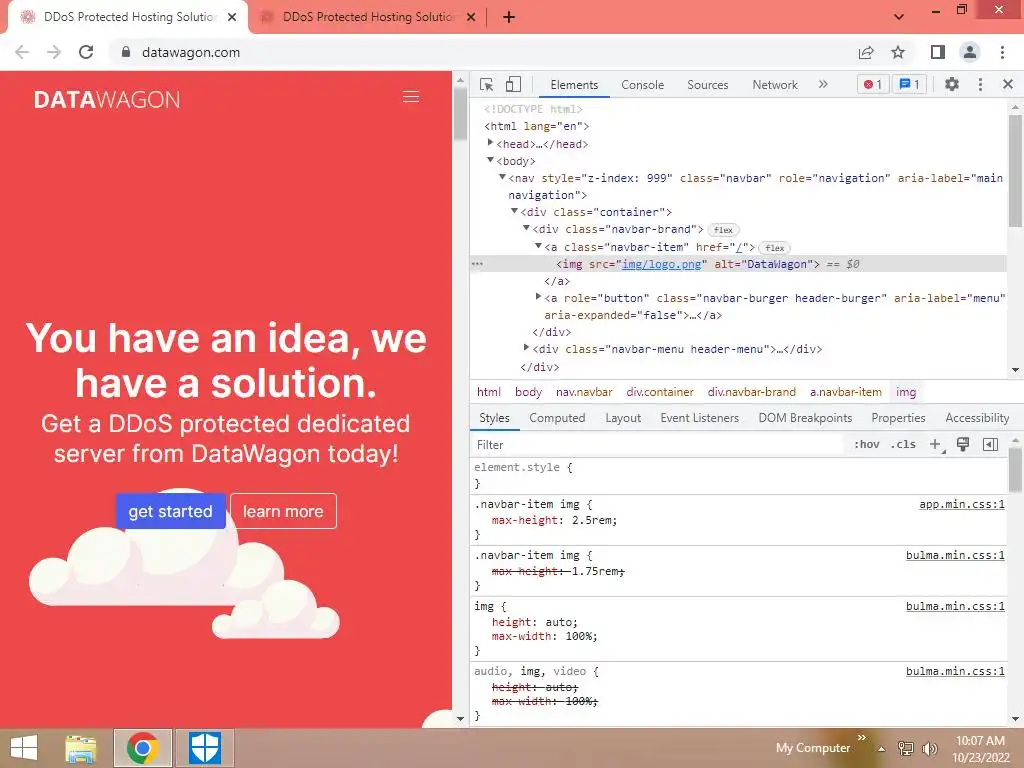Toggle the browser side panel icon
This screenshot has width=1024, height=768.
pyautogui.click(x=938, y=52)
